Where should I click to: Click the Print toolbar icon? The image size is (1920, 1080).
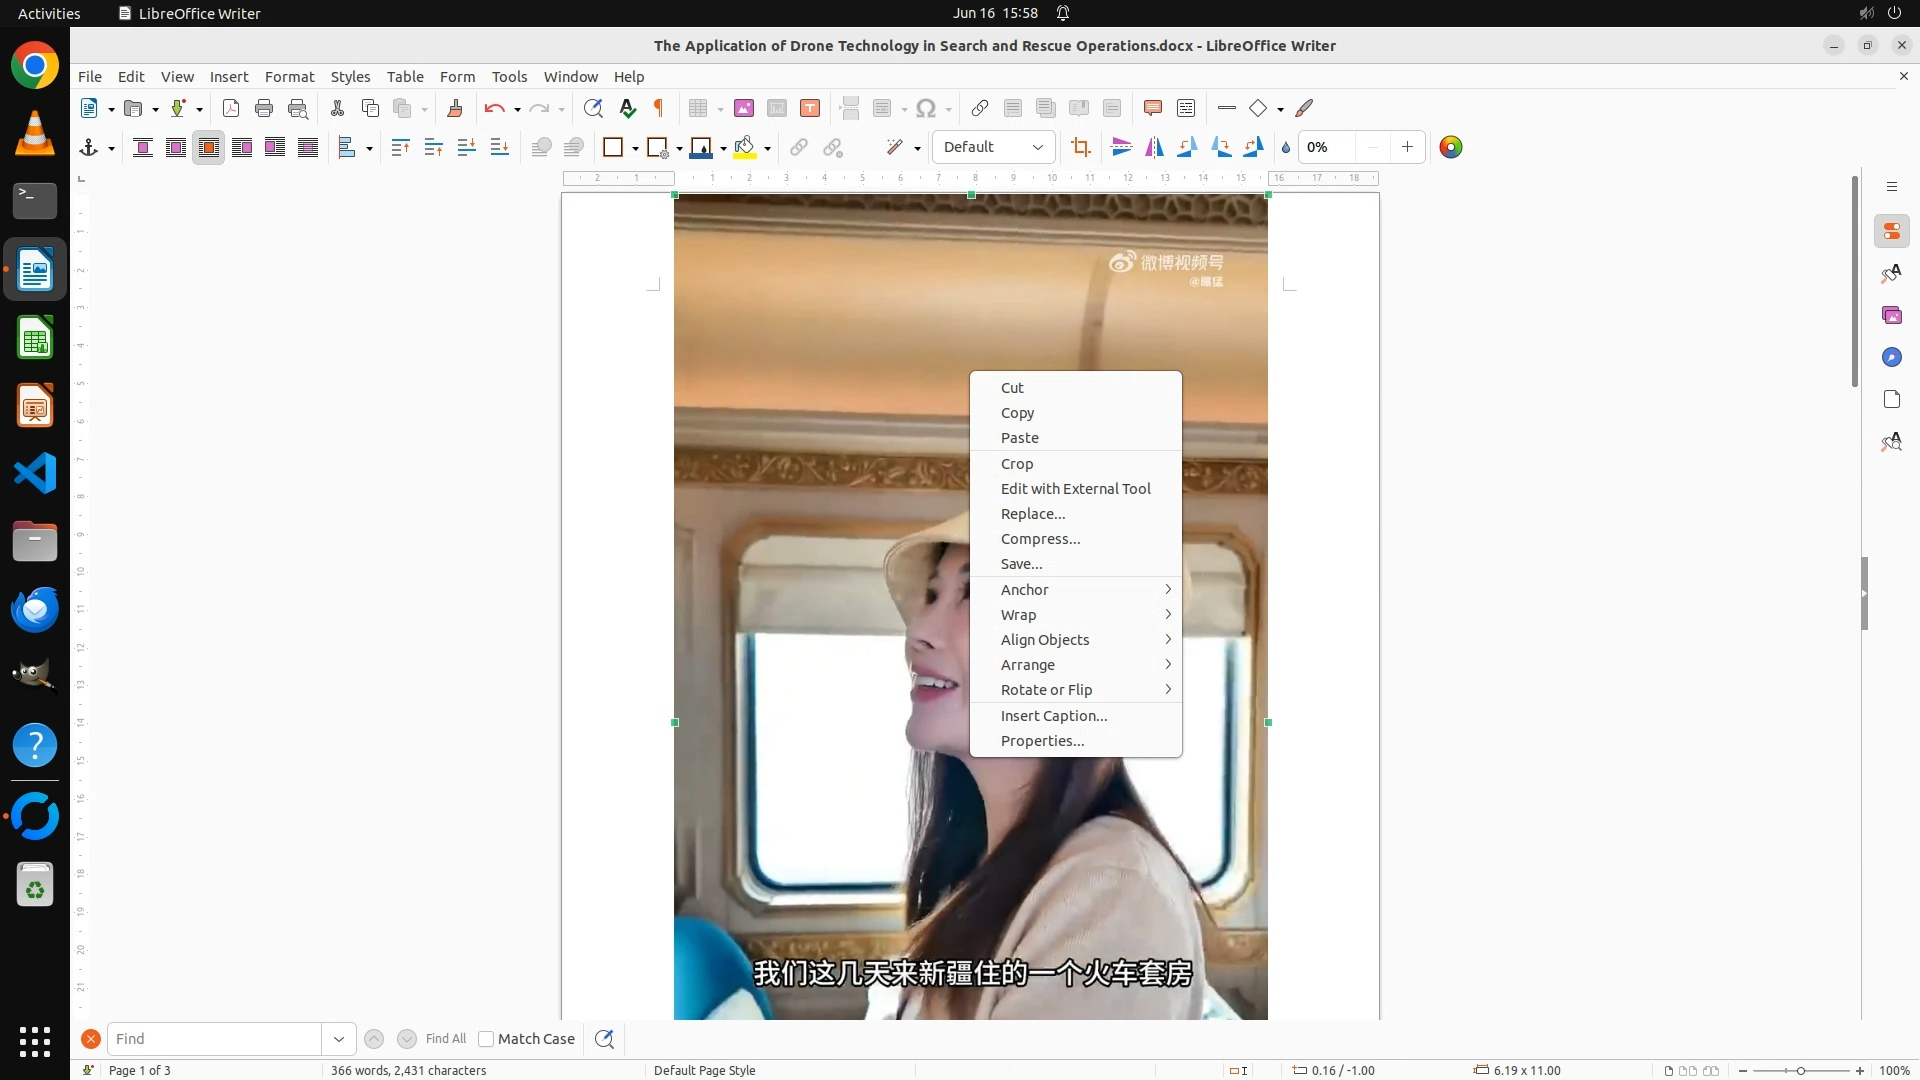pos(264,108)
